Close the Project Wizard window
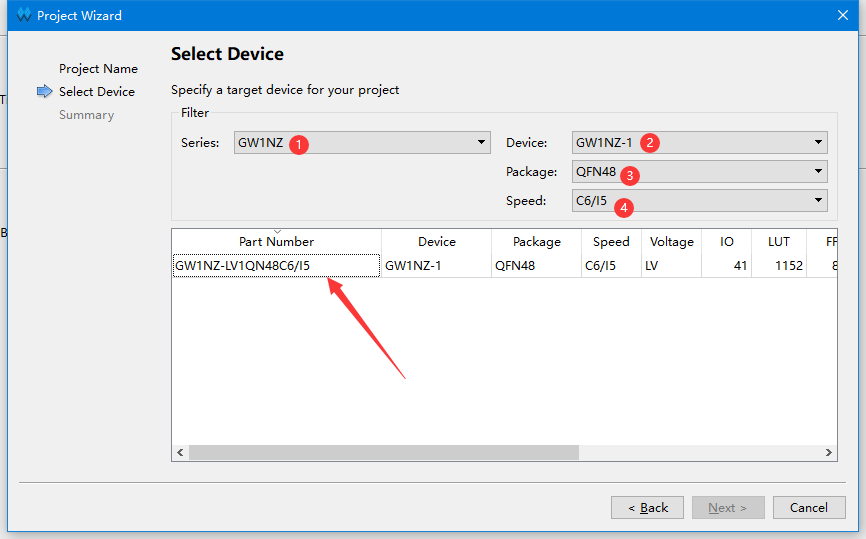This screenshot has width=866, height=539. coord(843,15)
